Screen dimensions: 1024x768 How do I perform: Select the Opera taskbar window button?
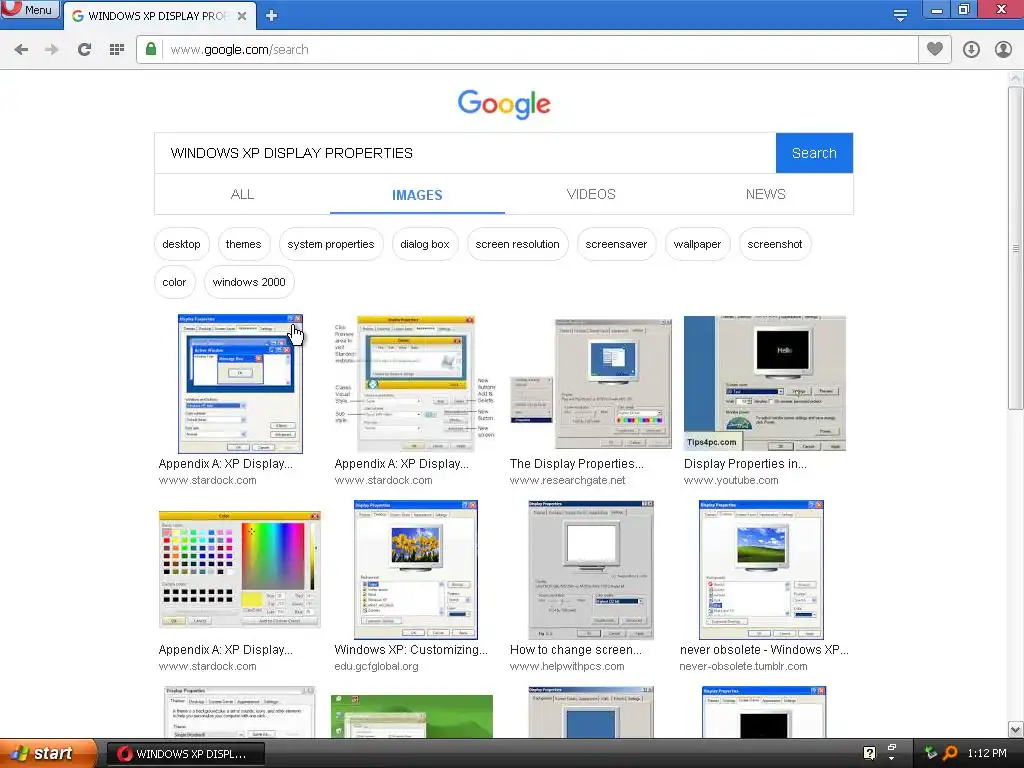(x=185, y=754)
